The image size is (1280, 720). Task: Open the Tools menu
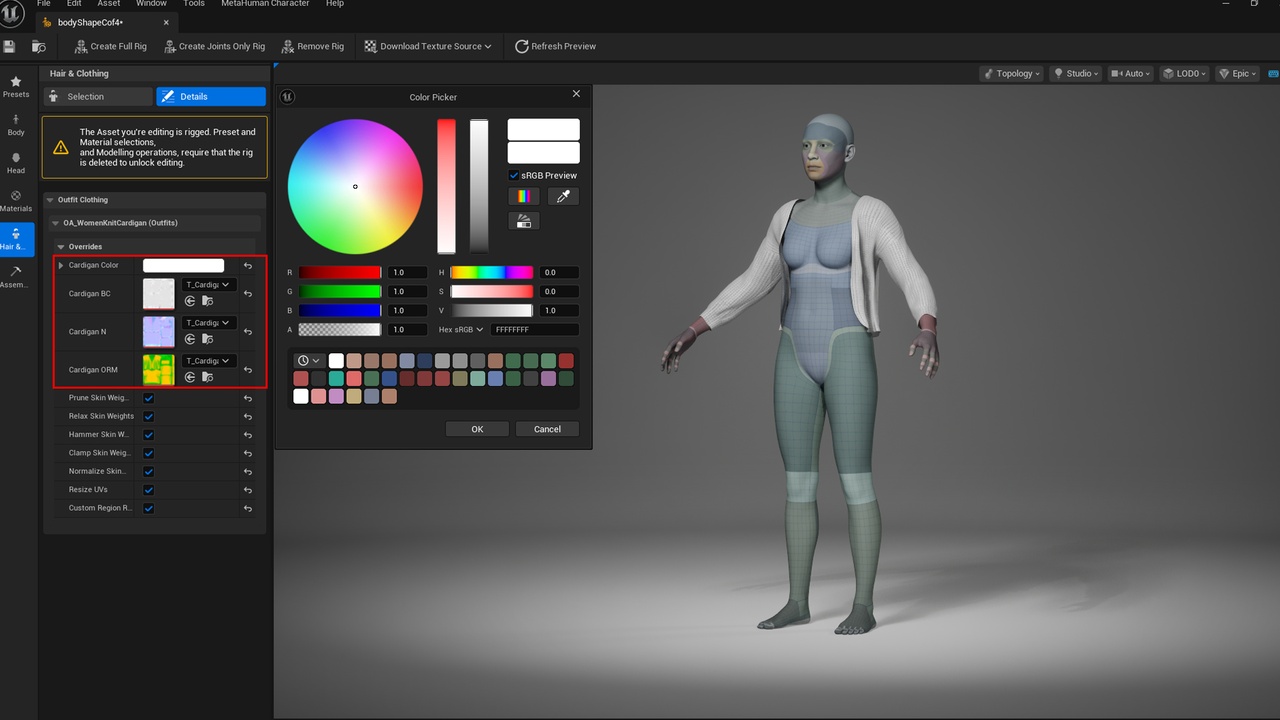click(x=194, y=4)
